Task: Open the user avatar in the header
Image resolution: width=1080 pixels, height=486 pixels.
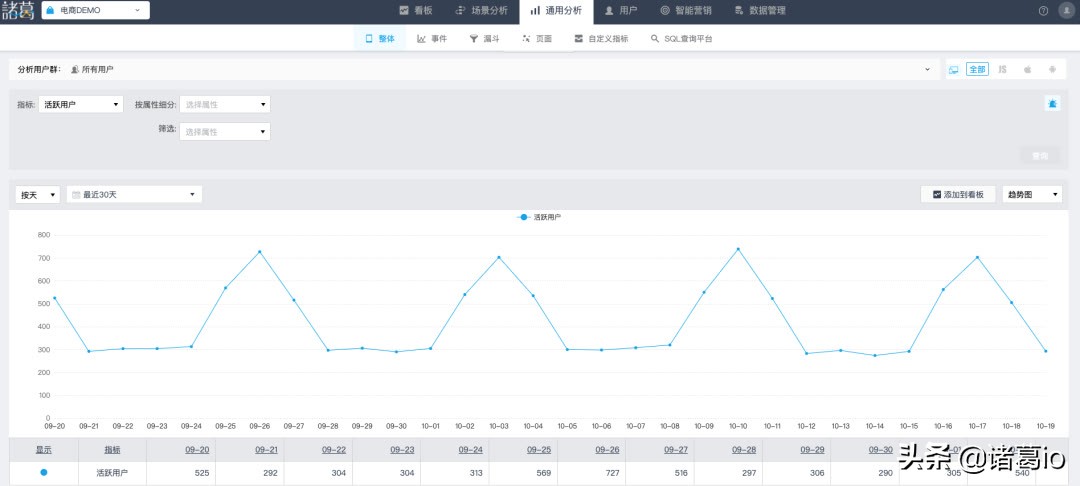Action: pos(1066,11)
